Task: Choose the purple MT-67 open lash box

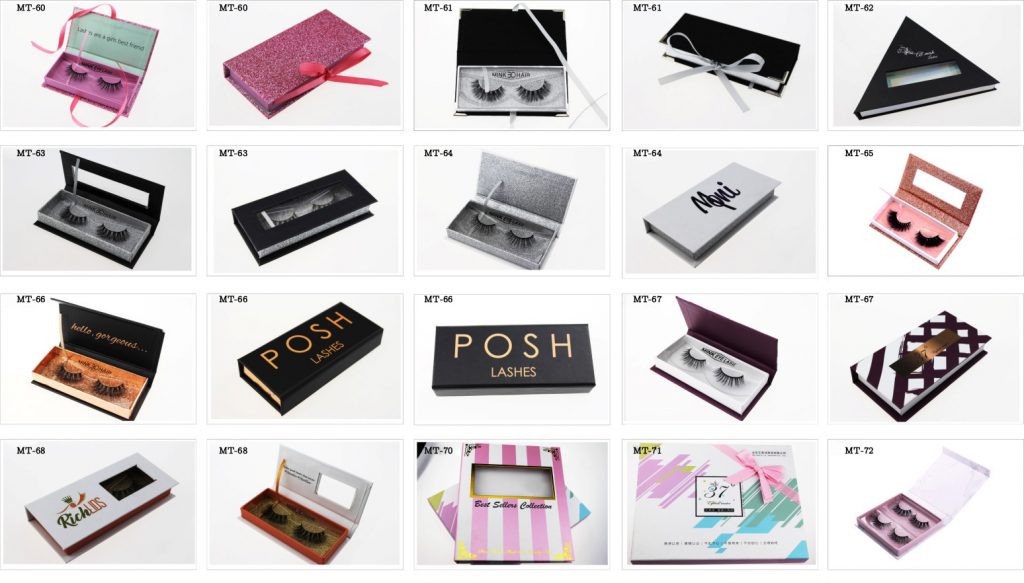Action: [x=719, y=358]
